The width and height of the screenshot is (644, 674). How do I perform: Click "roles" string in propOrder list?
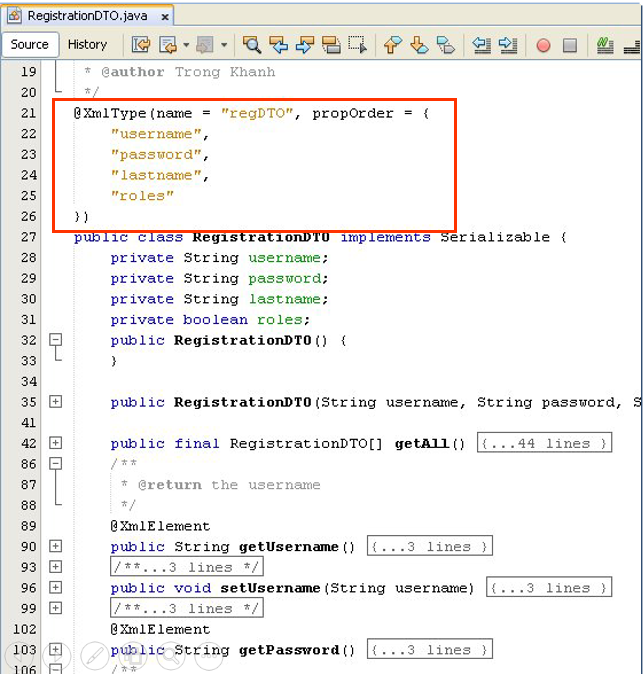click(x=143, y=196)
